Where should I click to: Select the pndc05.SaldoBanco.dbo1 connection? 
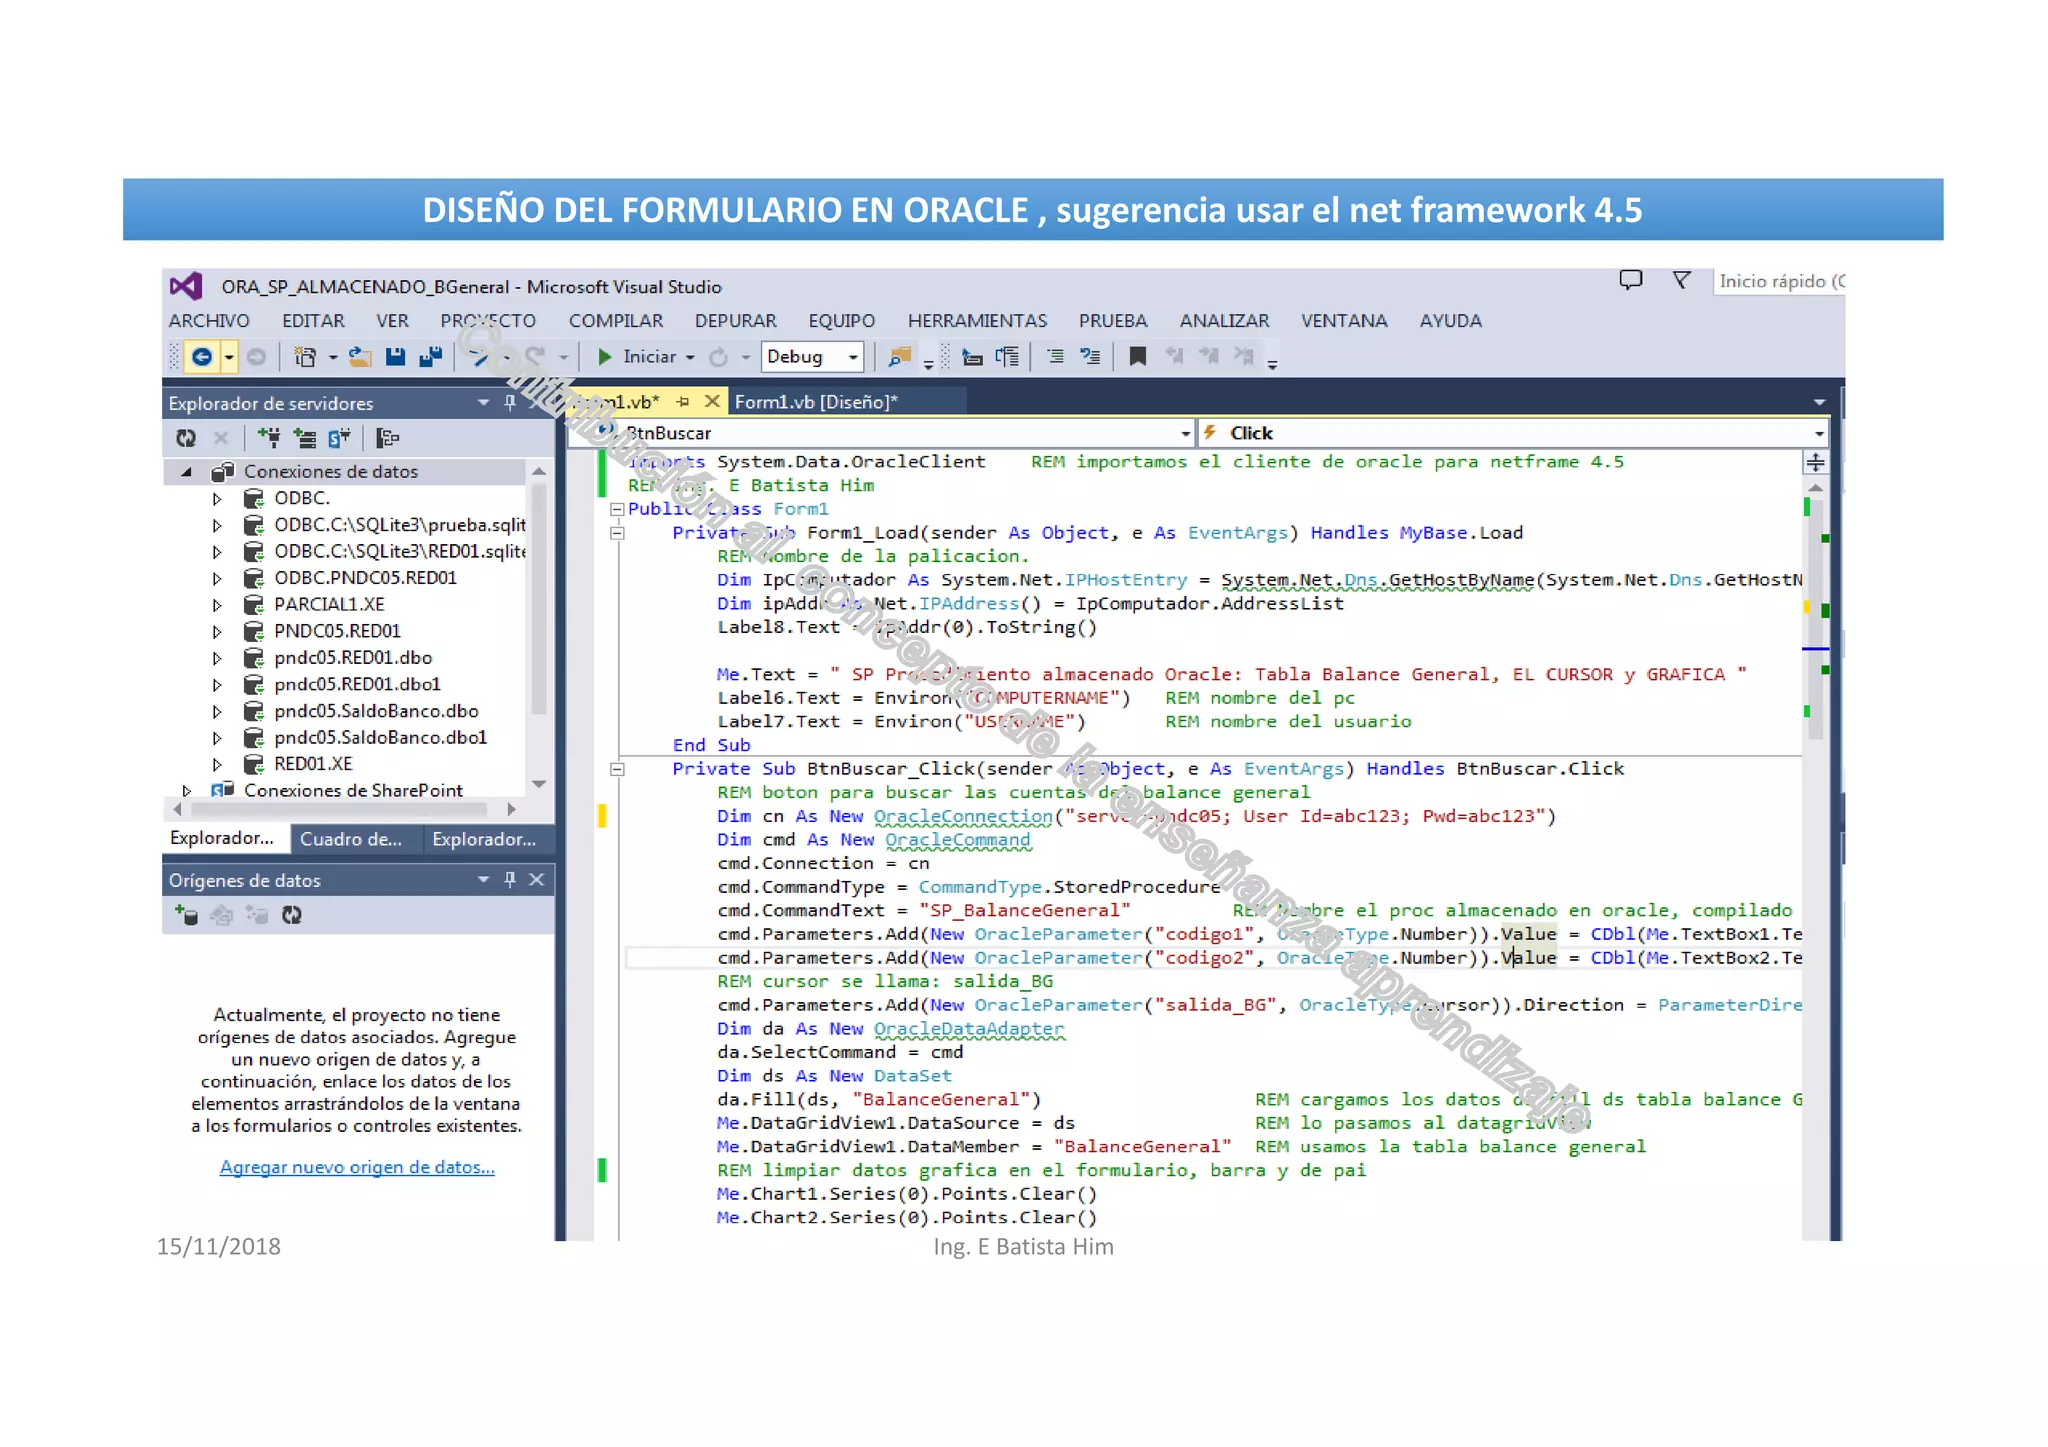tap(380, 737)
